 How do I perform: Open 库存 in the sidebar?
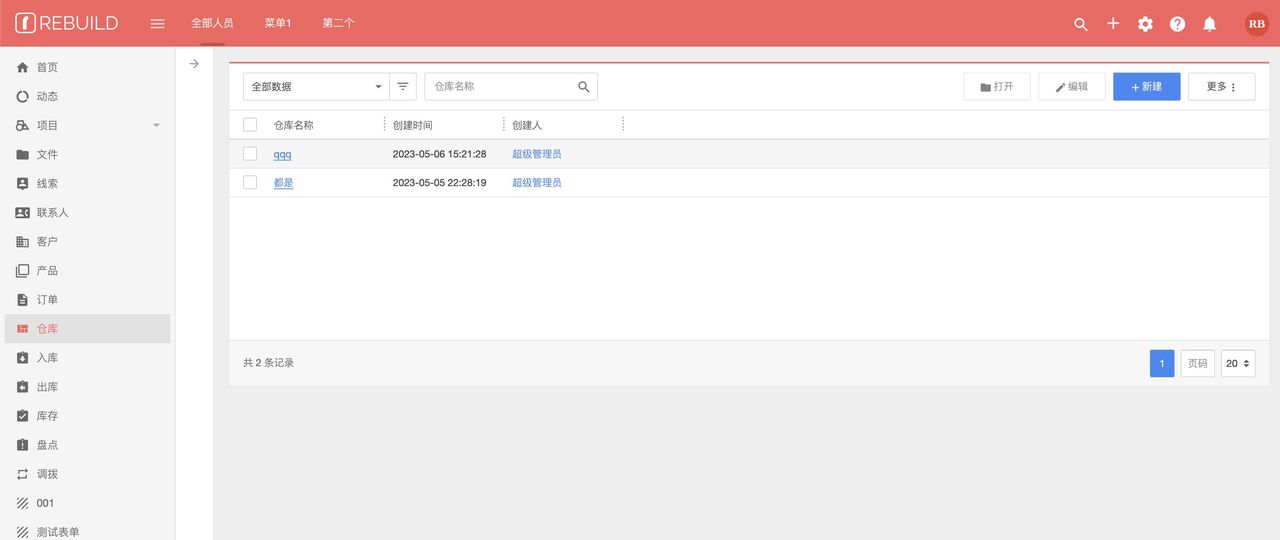(47, 416)
